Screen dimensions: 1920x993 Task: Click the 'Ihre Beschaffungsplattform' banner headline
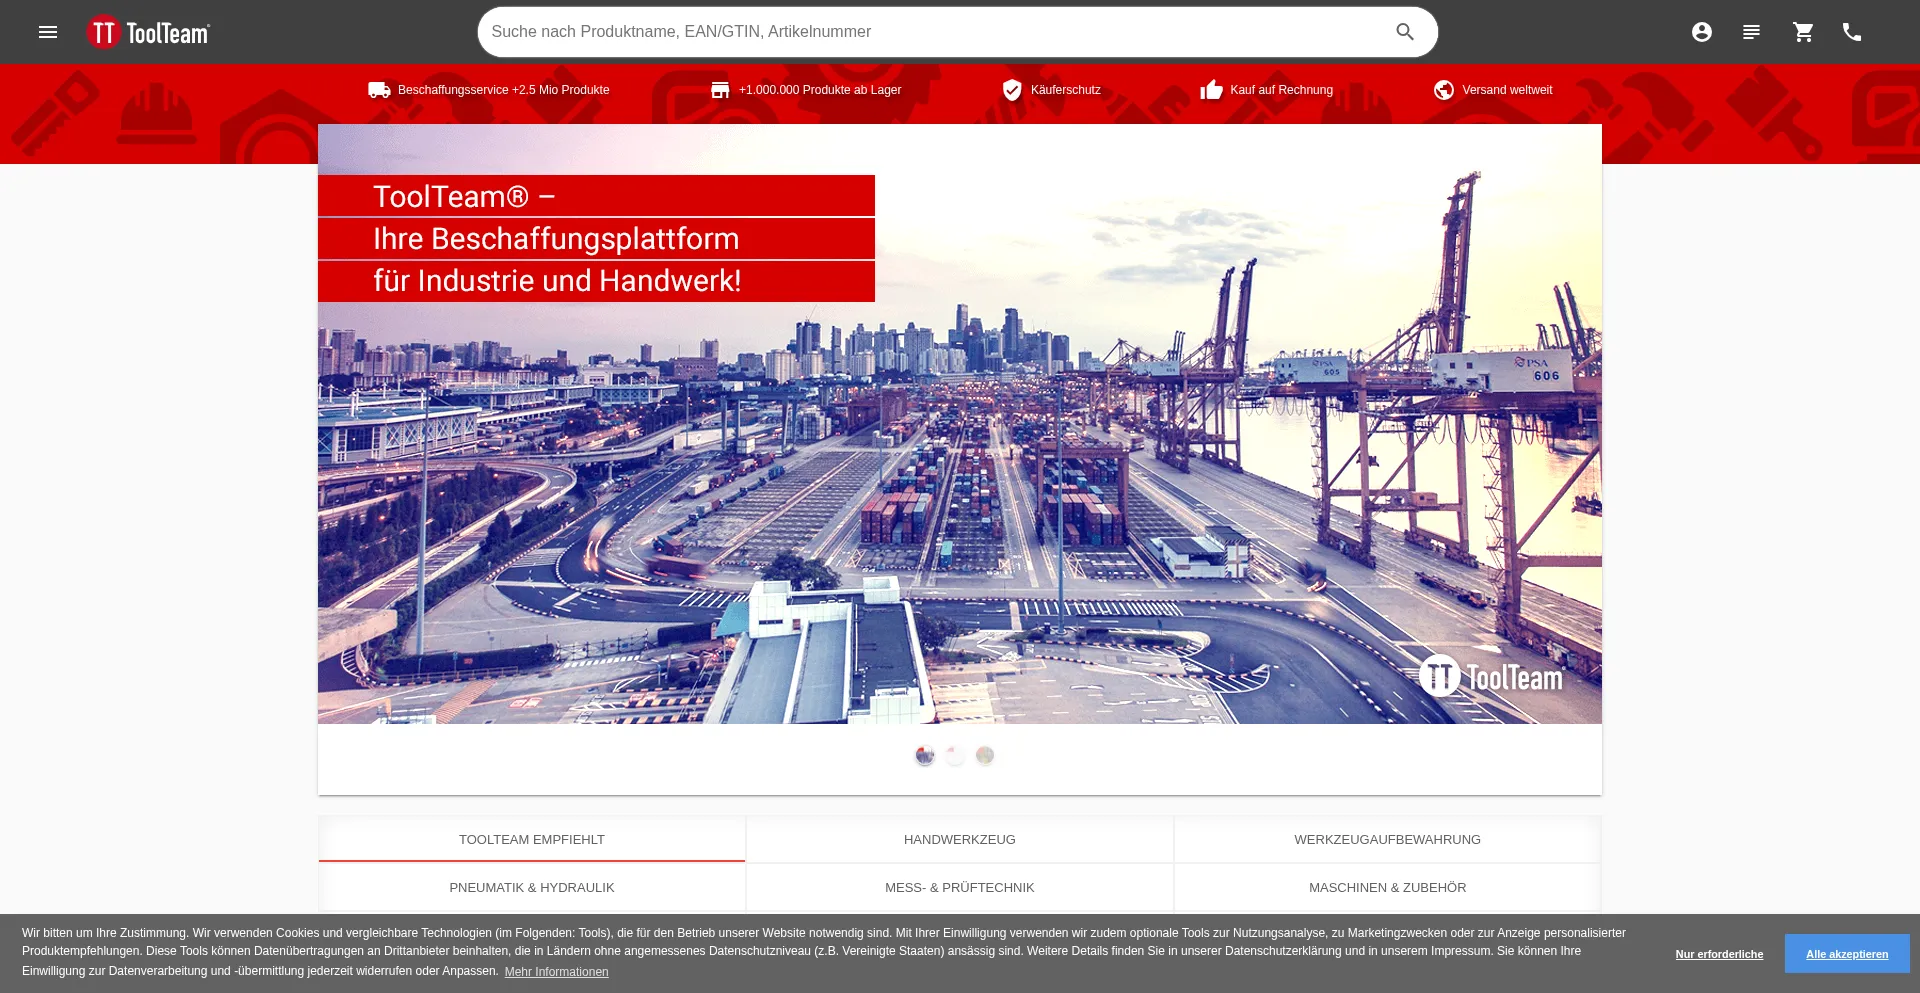click(556, 239)
